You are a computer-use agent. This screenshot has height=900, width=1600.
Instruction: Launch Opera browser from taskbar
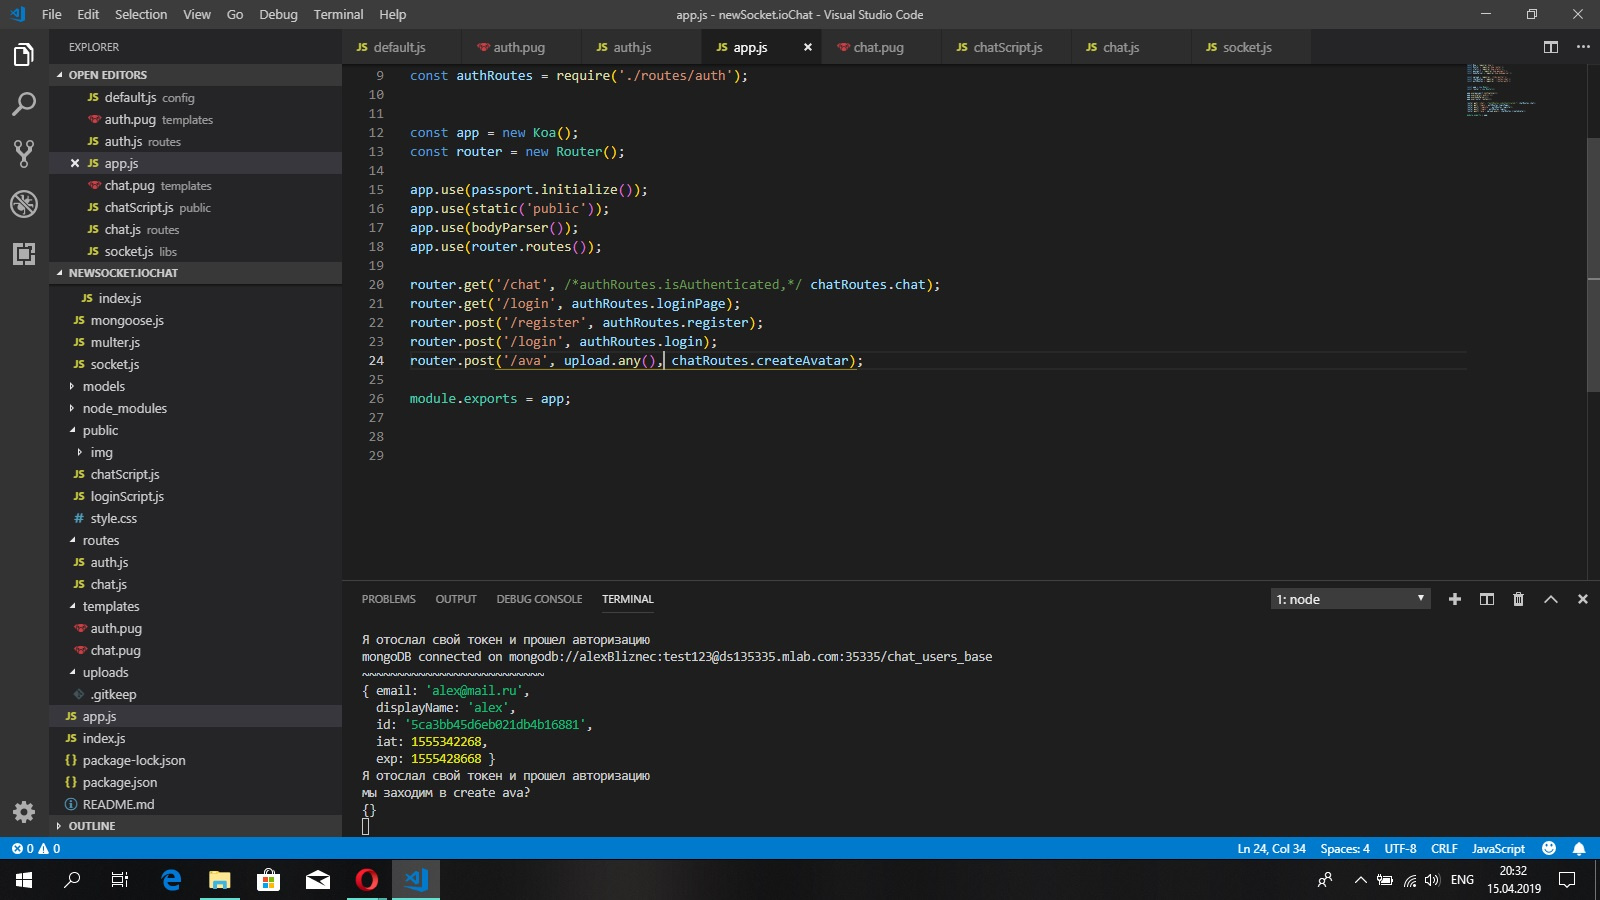pyautogui.click(x=367, y=880)
